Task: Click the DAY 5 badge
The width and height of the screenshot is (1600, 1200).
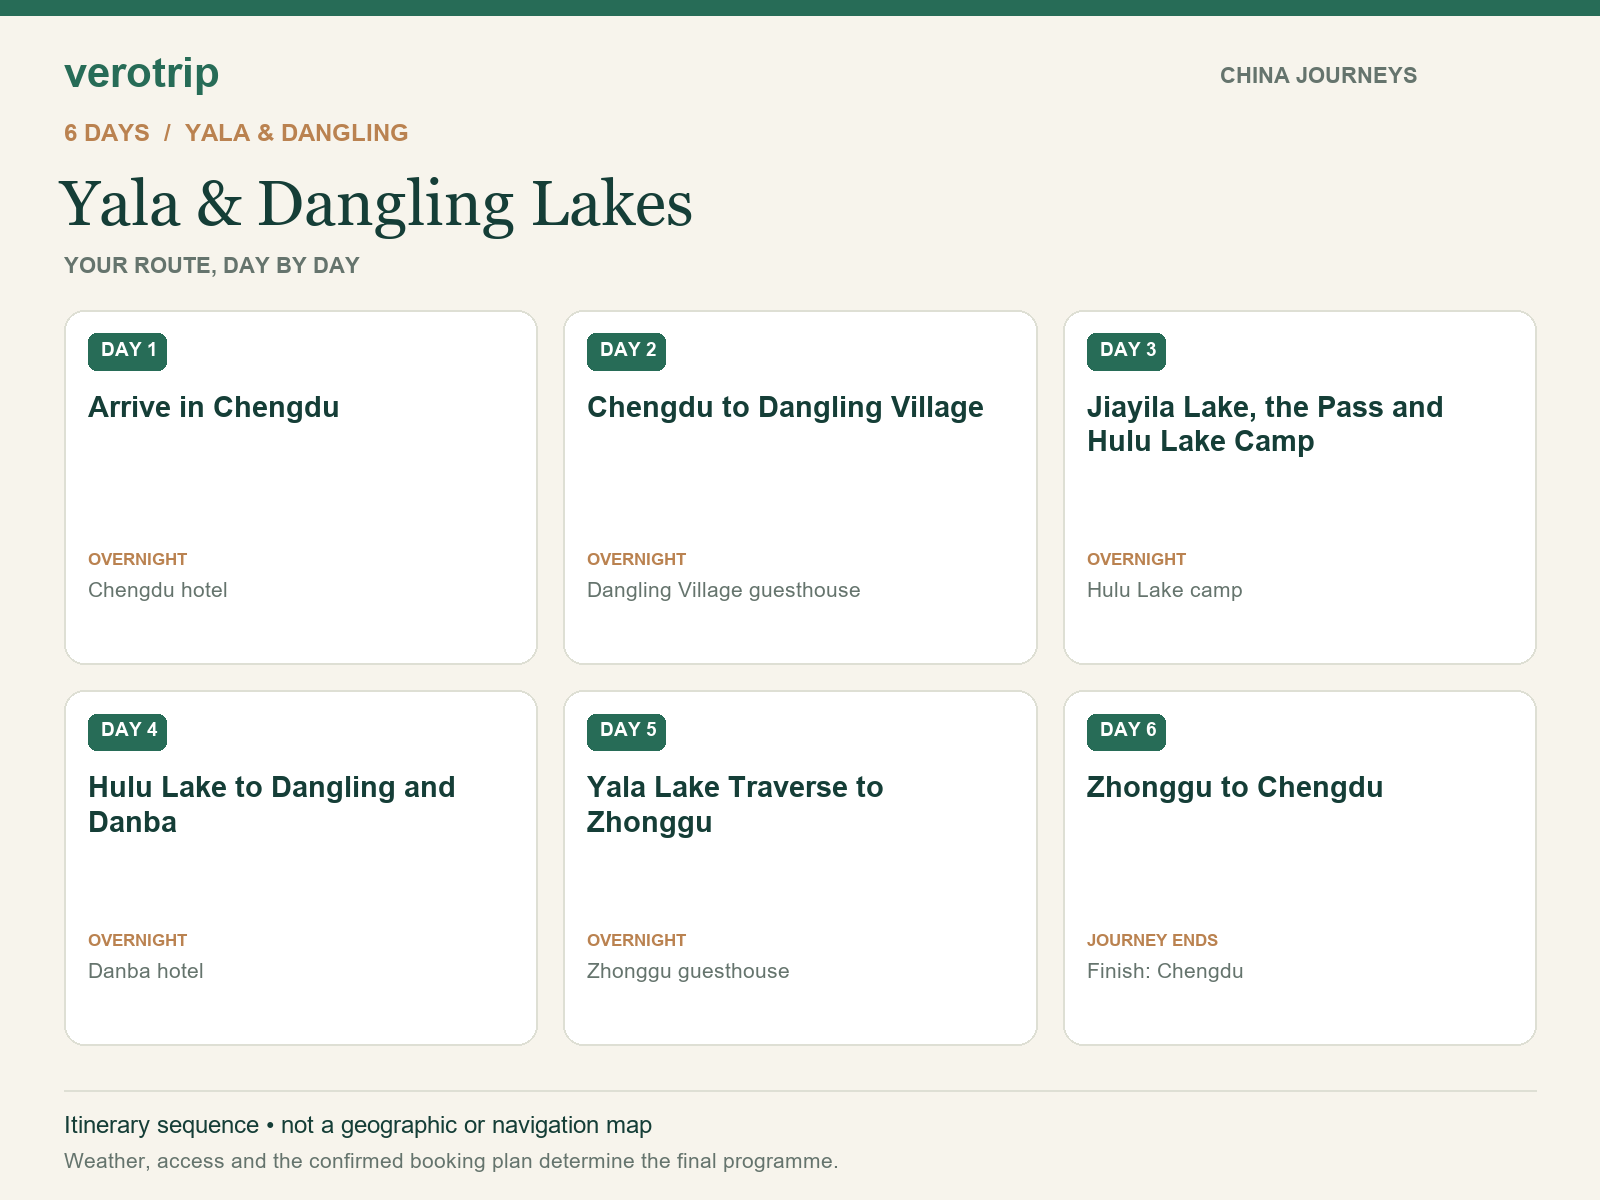Action: tap(627, 731)
